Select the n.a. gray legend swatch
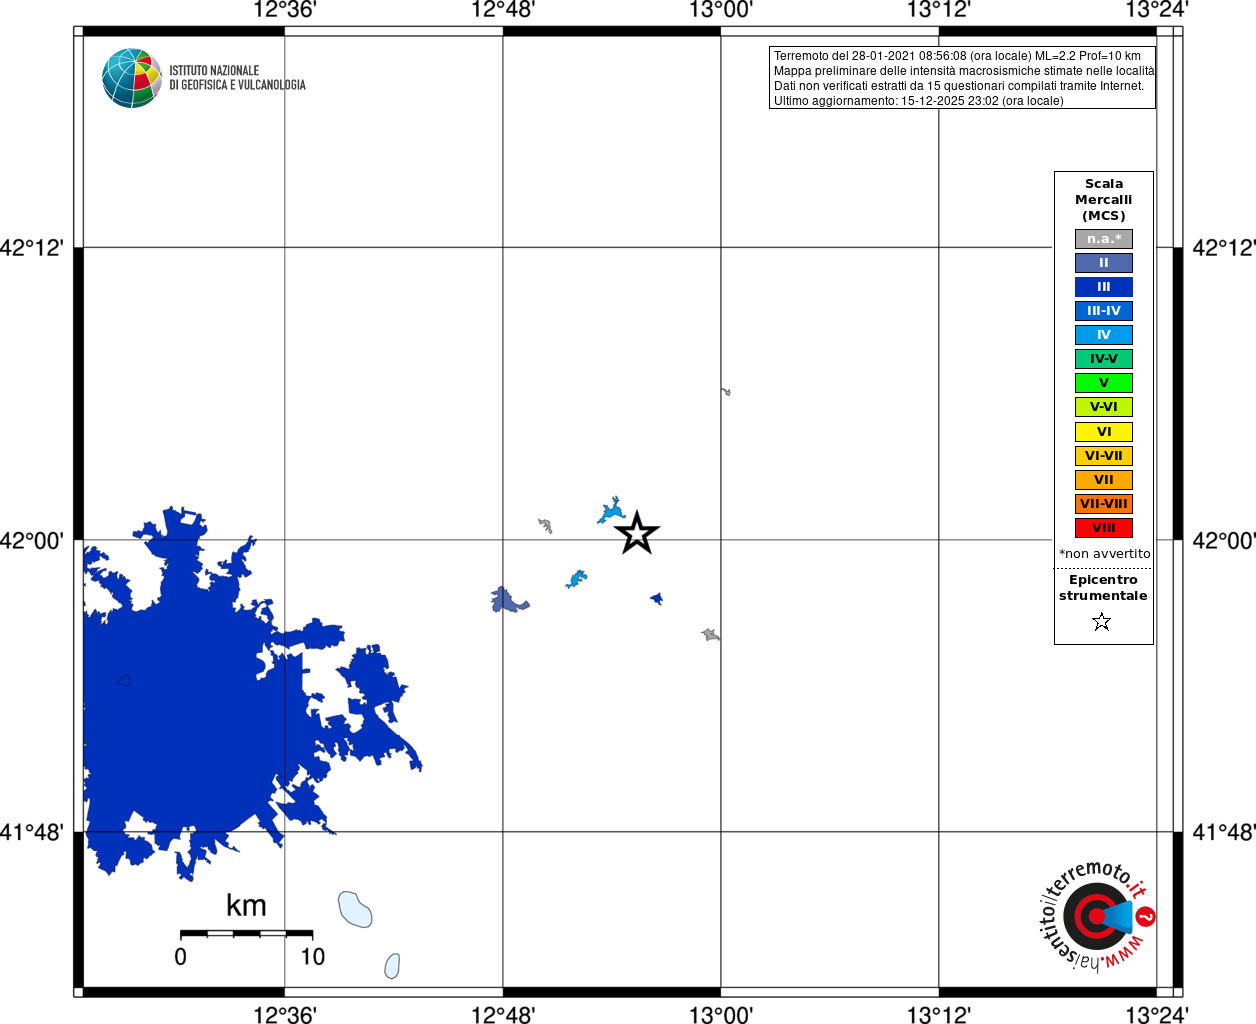 [x=1104, y=239]
